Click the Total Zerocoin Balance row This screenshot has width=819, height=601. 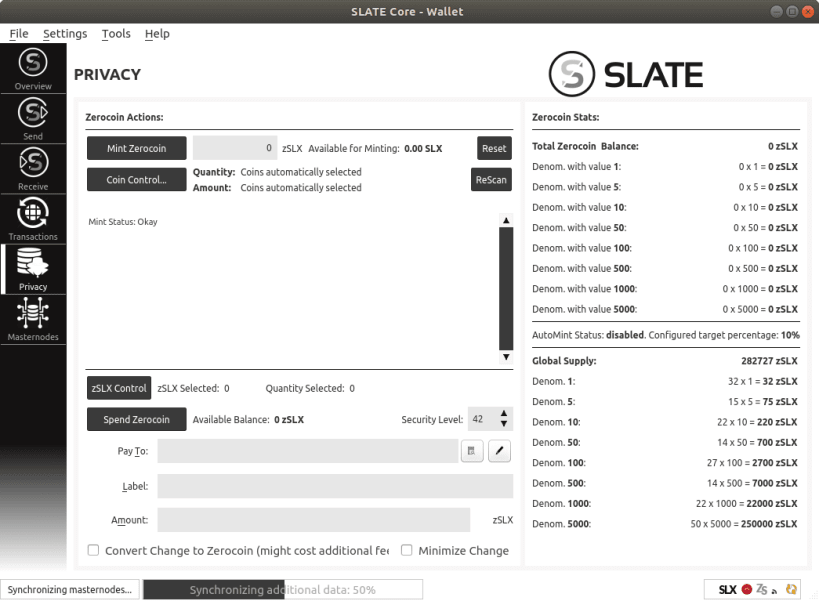tap(665, 146)
